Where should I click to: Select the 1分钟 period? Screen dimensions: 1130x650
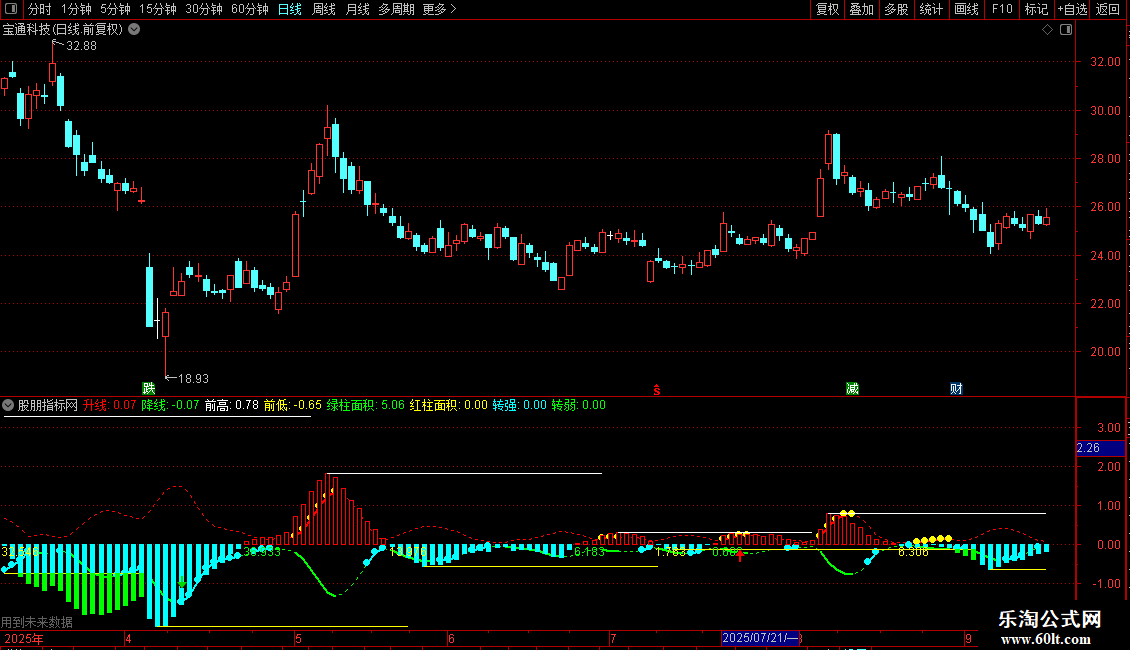[76, 9]
